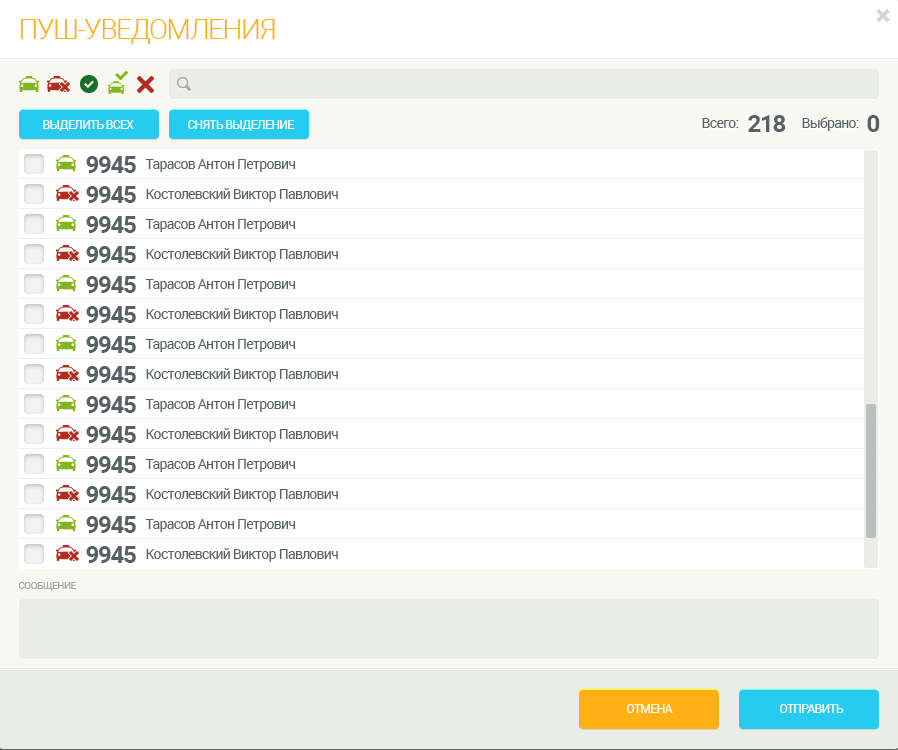Focus the driver search input field

pos(530,84)
